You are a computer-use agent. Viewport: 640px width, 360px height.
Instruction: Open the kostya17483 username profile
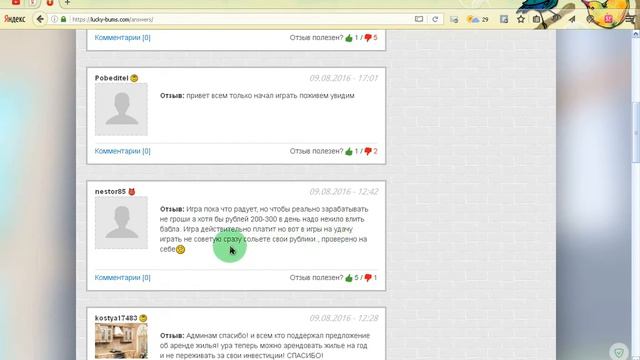[x=116, y=318]
